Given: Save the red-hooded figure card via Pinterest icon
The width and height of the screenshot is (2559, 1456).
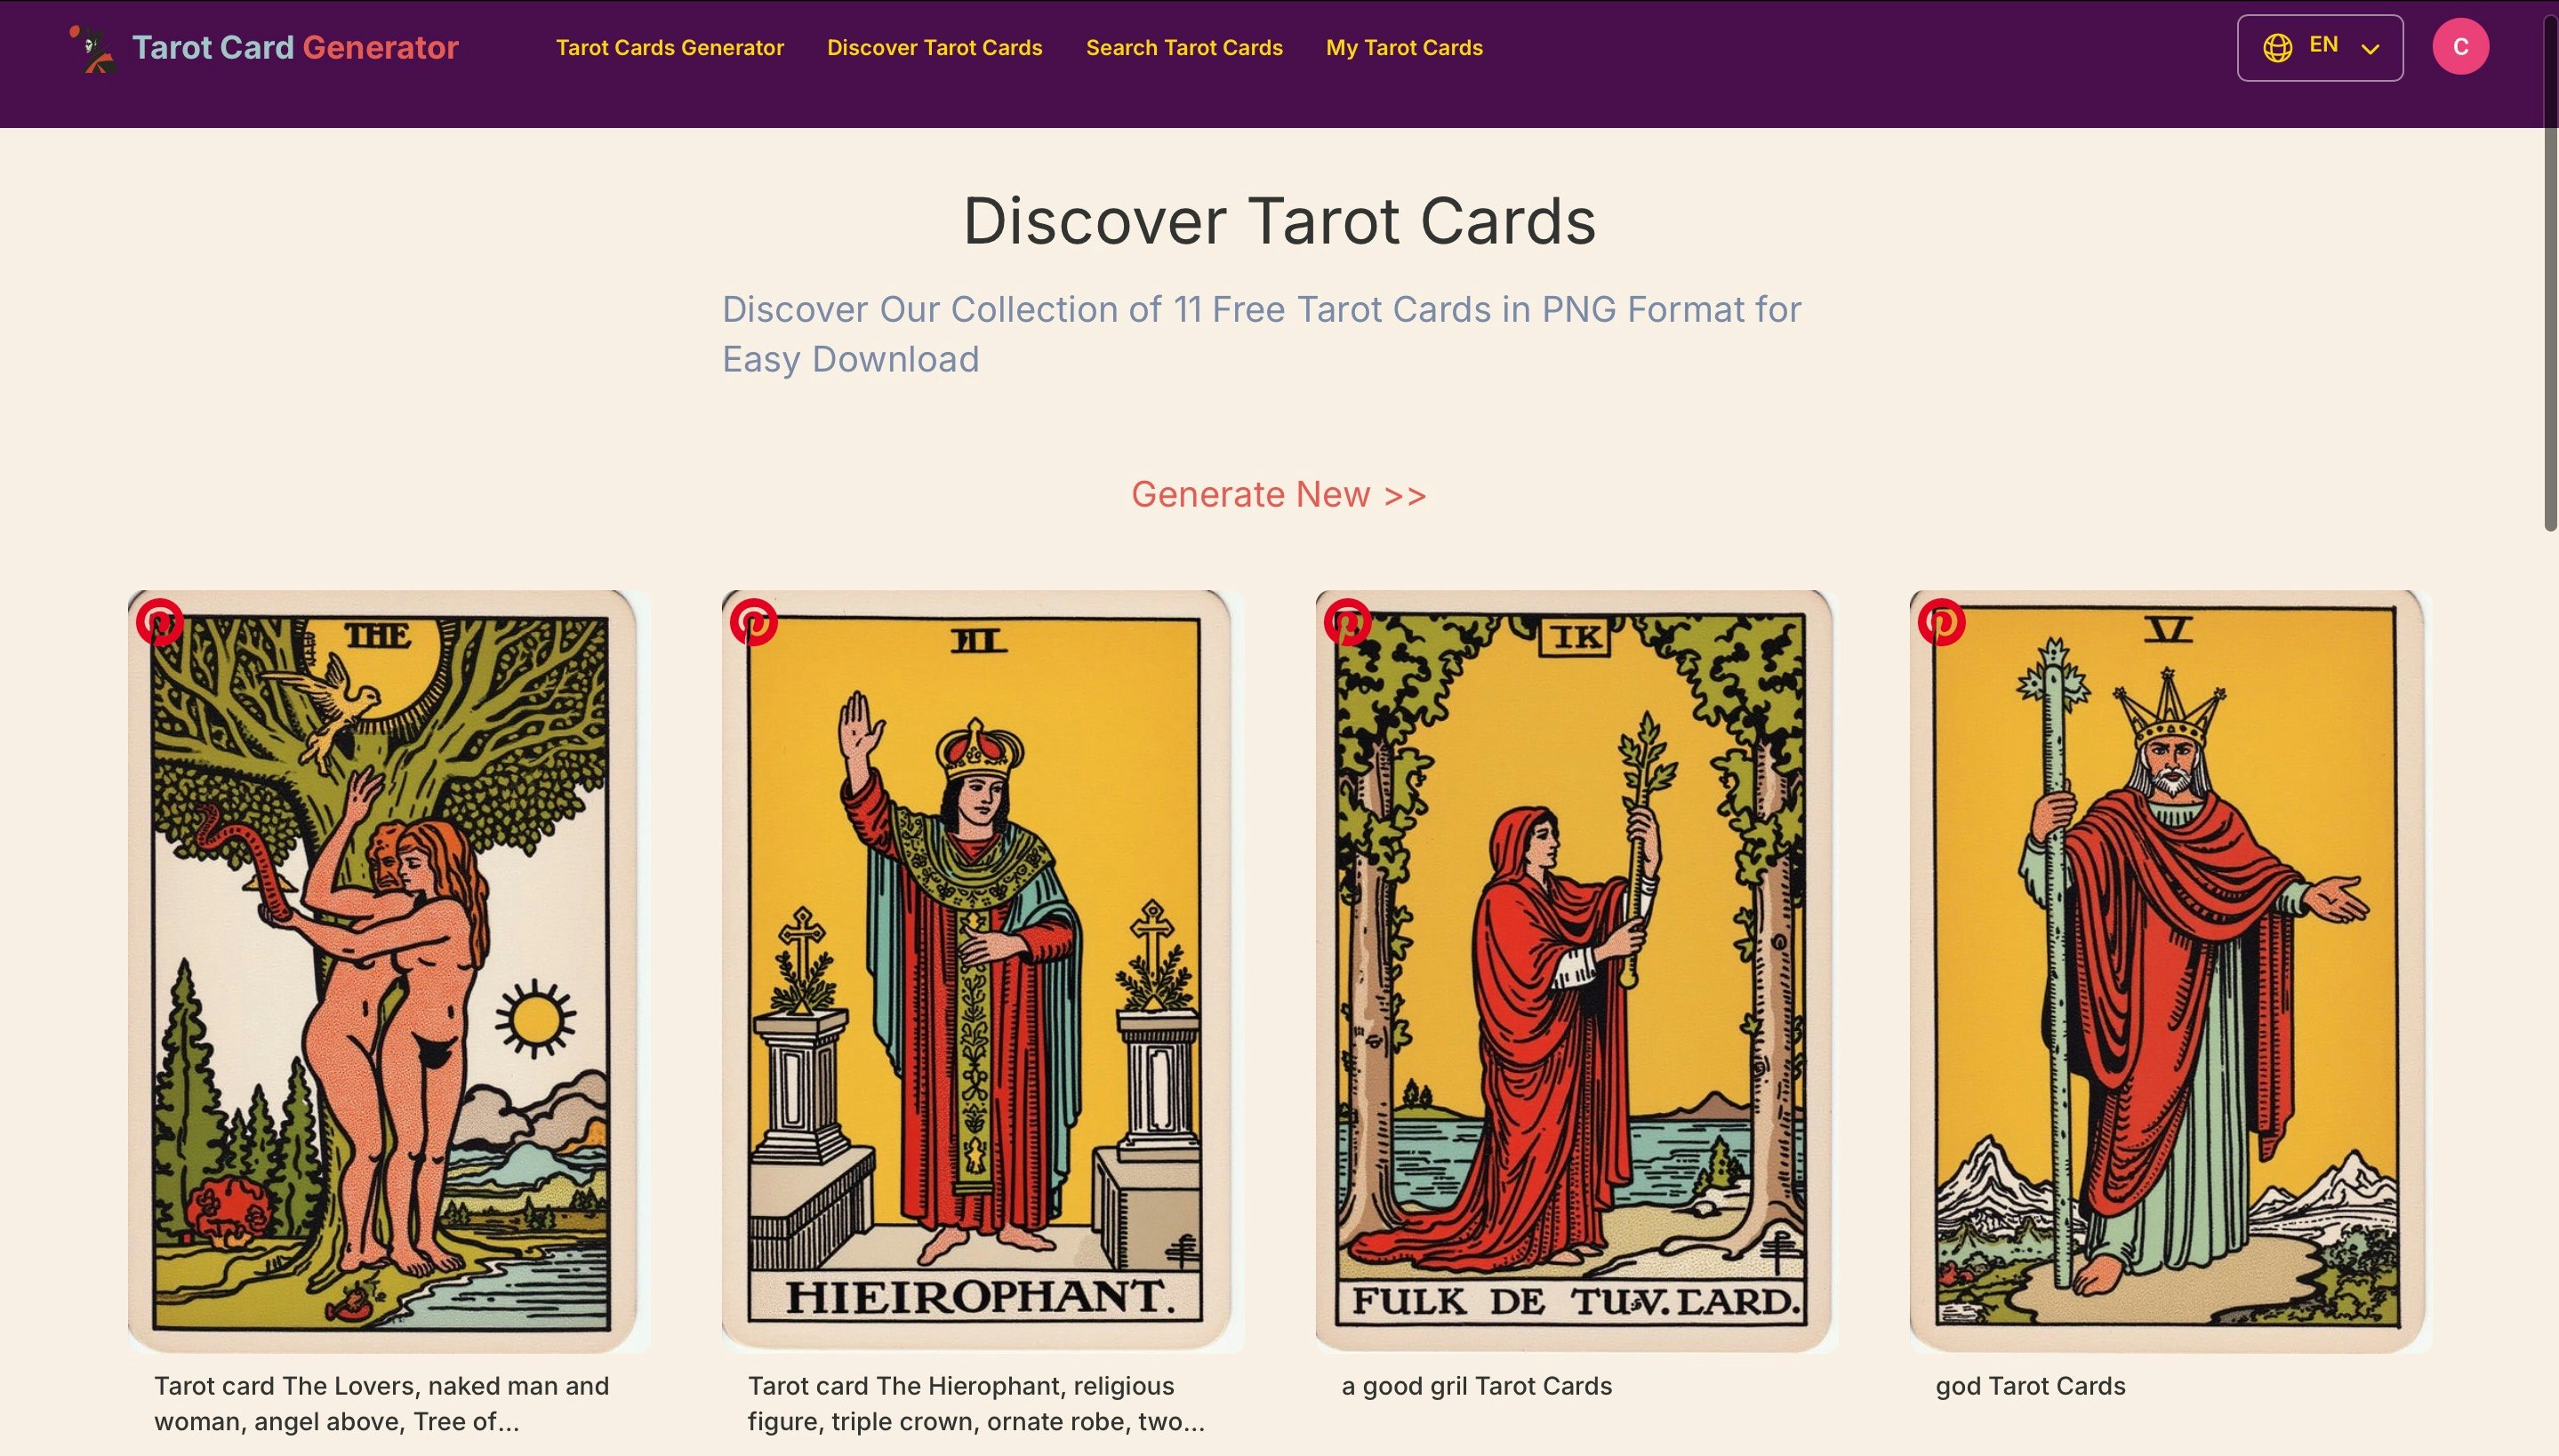Looking at the screenshot, I should 1348,622.
